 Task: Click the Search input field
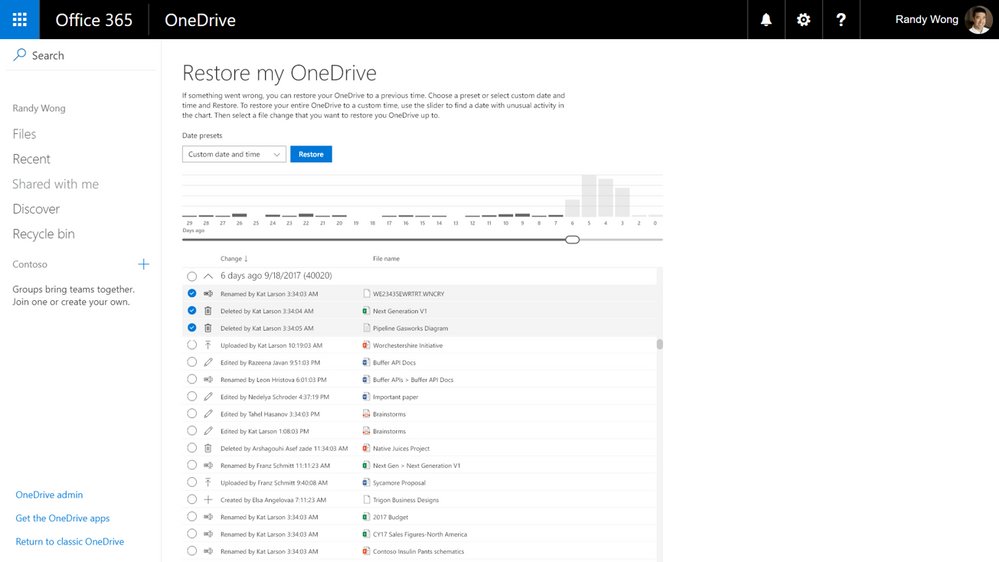click(83, 55)
